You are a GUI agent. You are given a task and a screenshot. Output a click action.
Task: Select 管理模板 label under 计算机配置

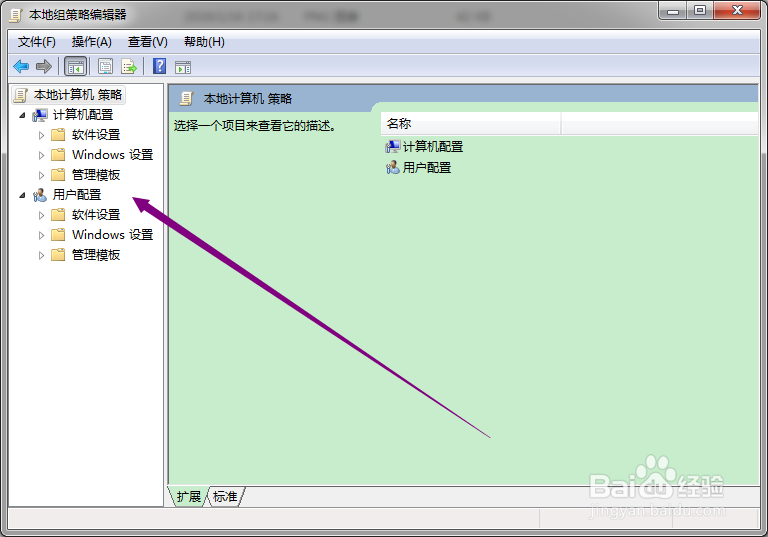coord(96,175)
